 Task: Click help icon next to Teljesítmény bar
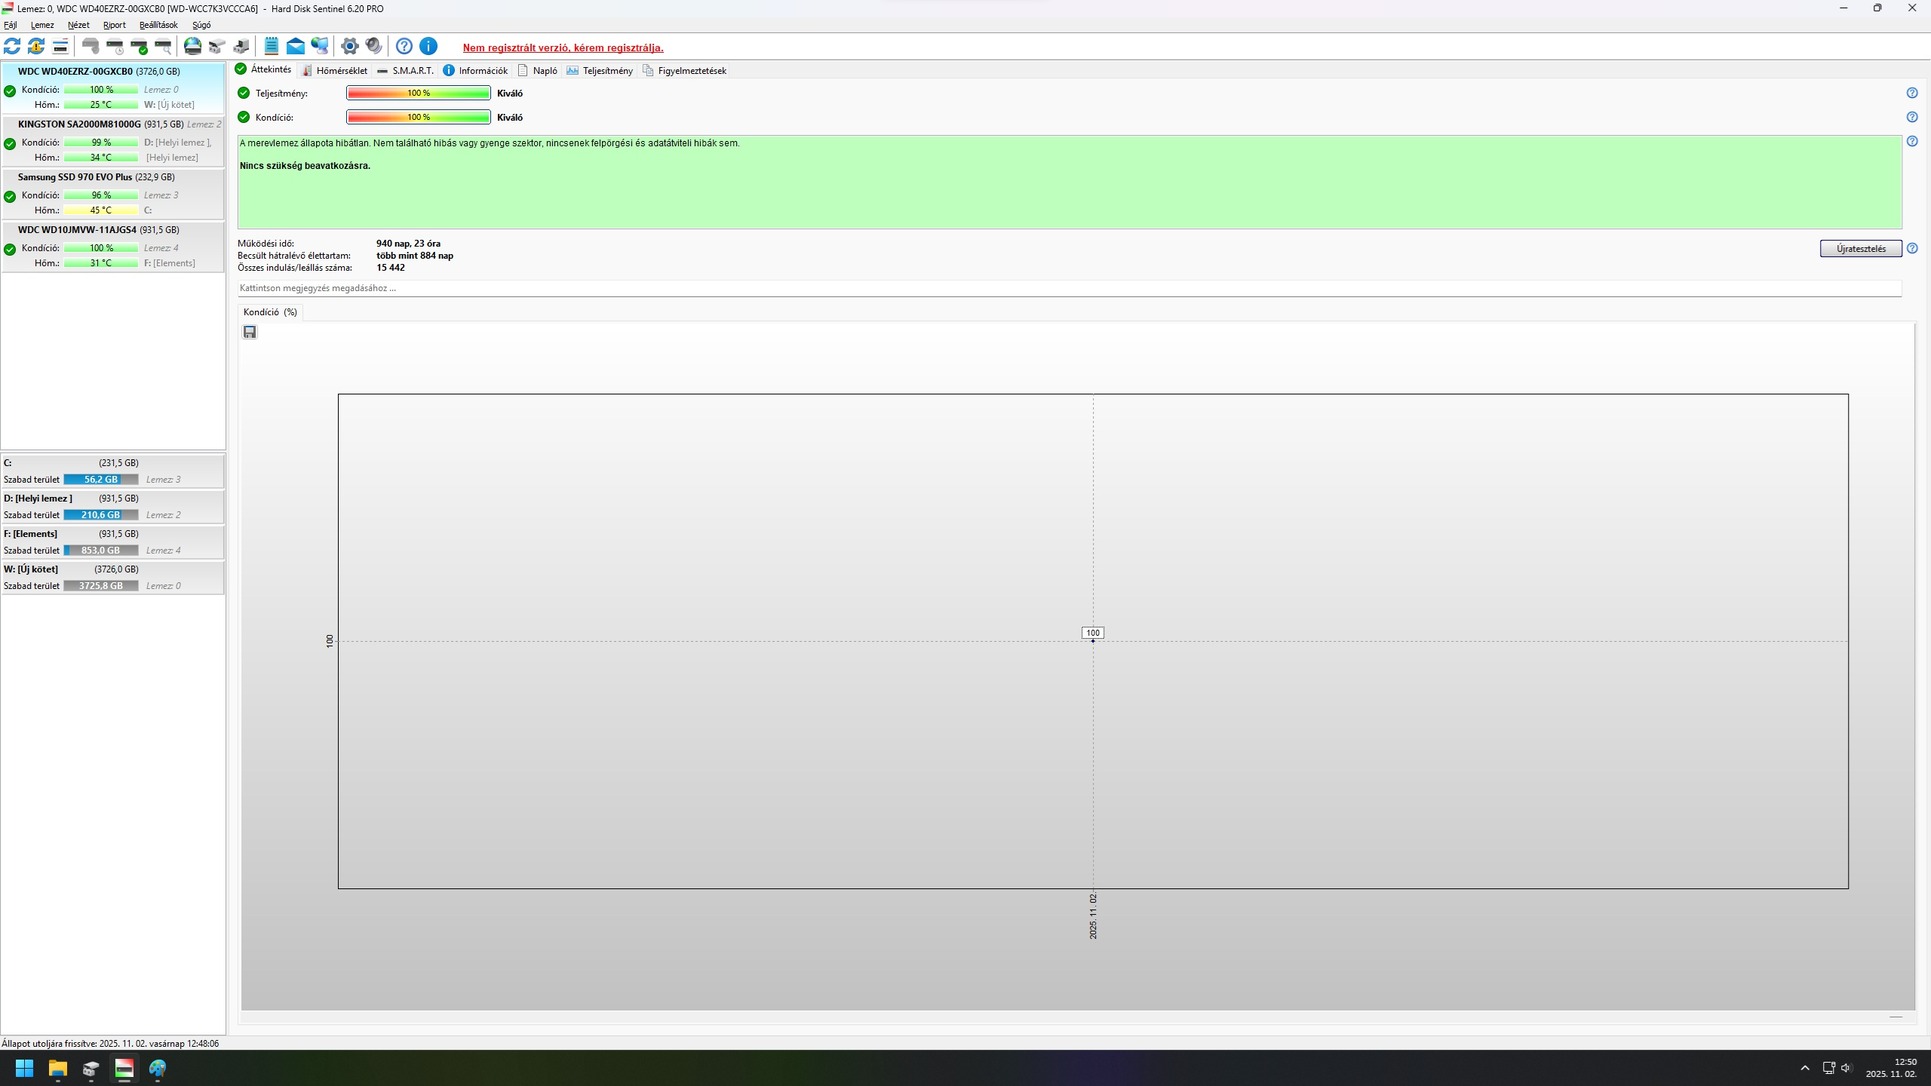click(x=1911, y=93)
